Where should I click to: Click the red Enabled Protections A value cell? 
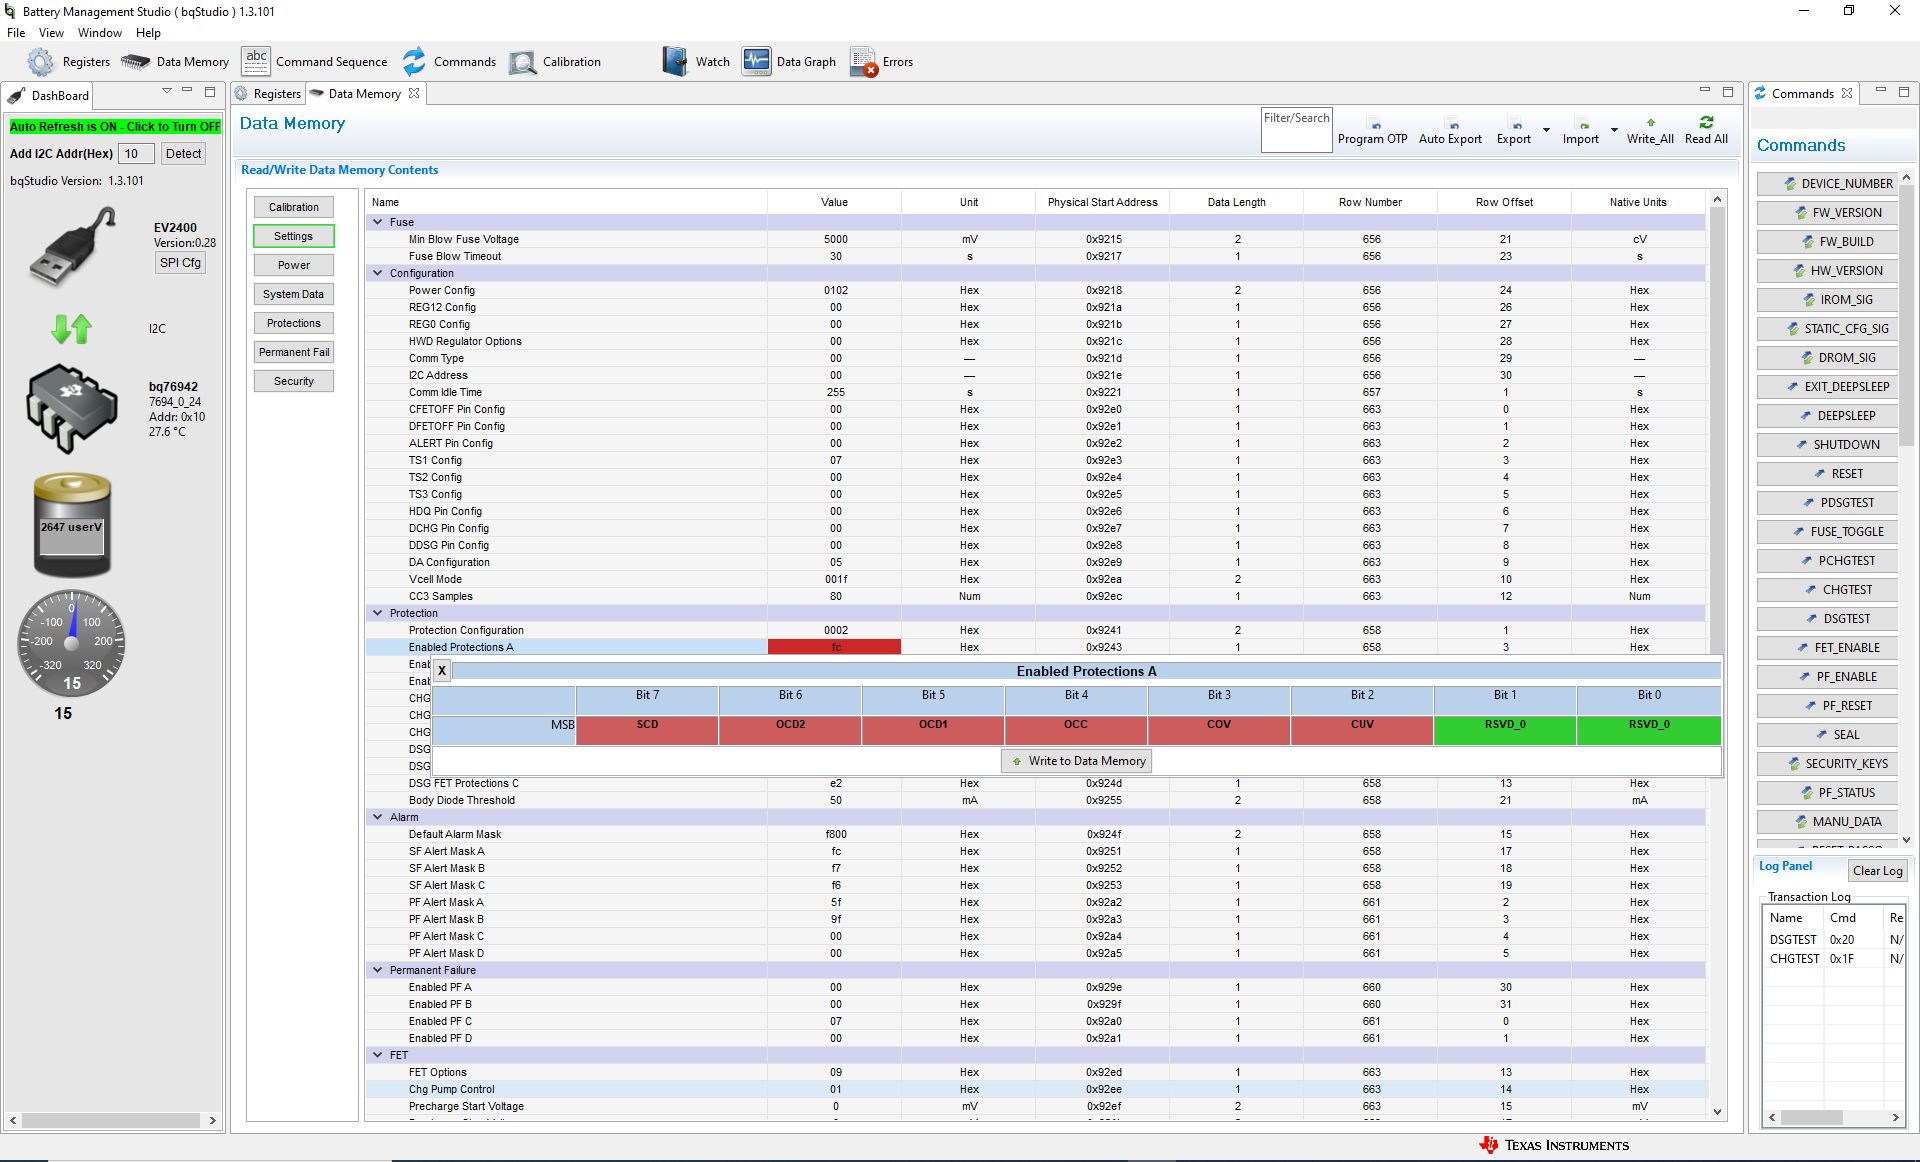point(835,647)
